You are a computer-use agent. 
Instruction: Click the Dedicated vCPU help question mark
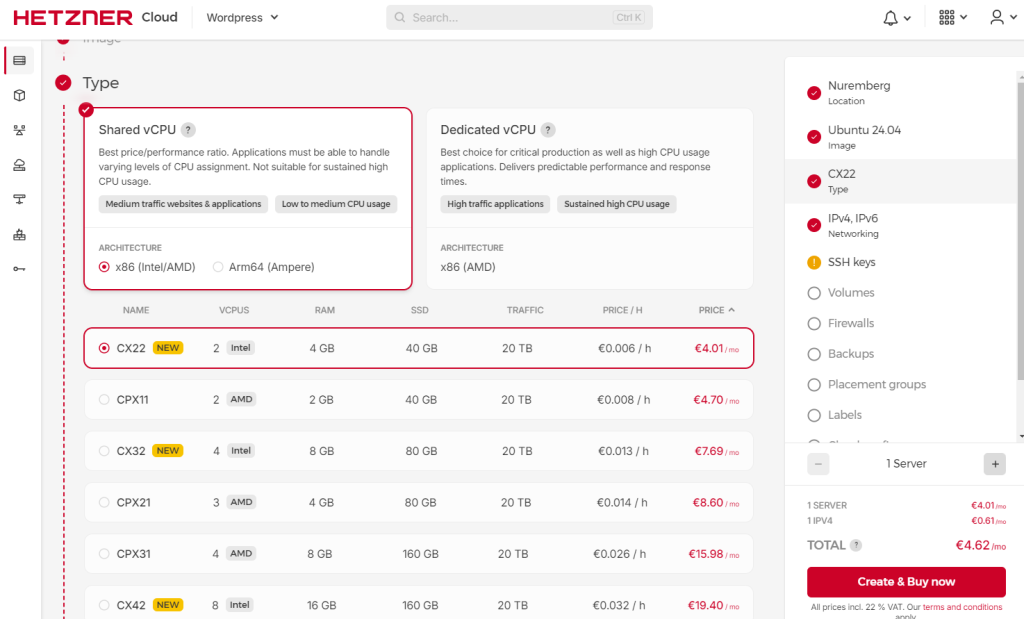pos(548,130)
